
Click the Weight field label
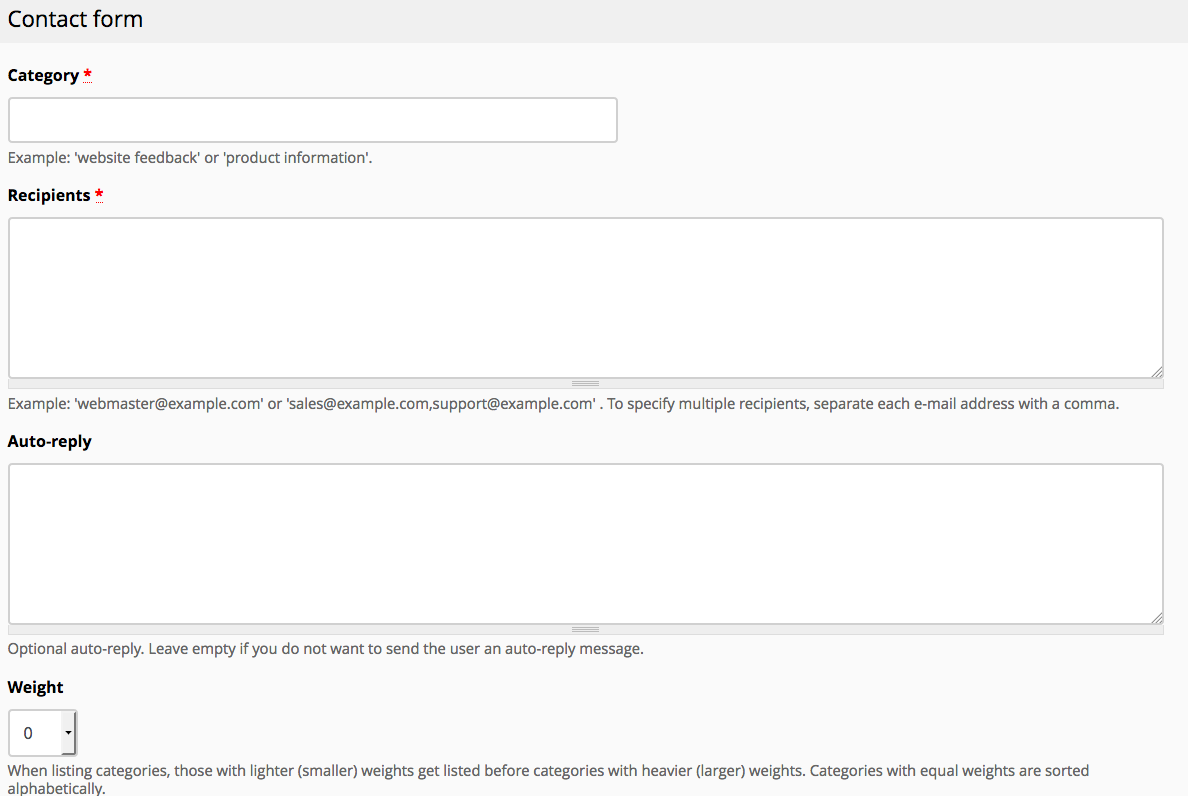pos(36,687)
